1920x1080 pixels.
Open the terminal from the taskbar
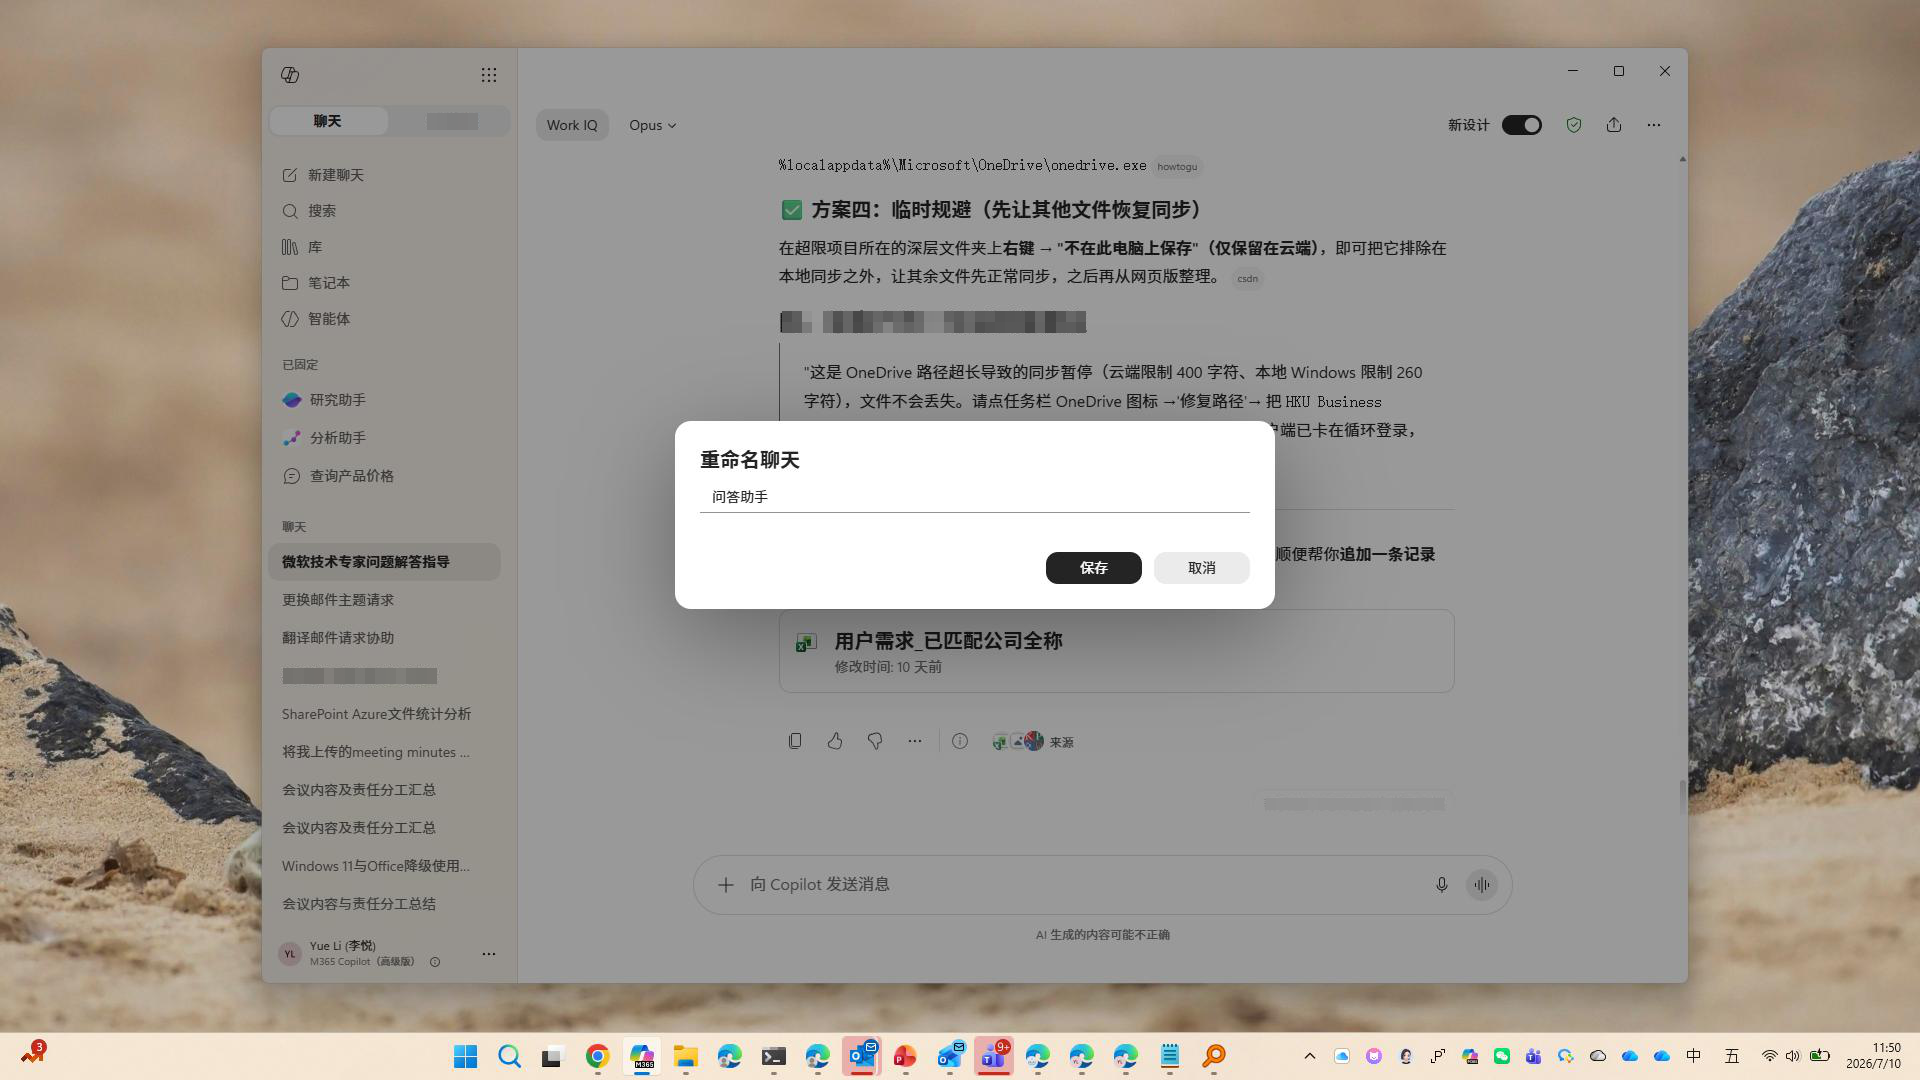[x=774, y=1056]
